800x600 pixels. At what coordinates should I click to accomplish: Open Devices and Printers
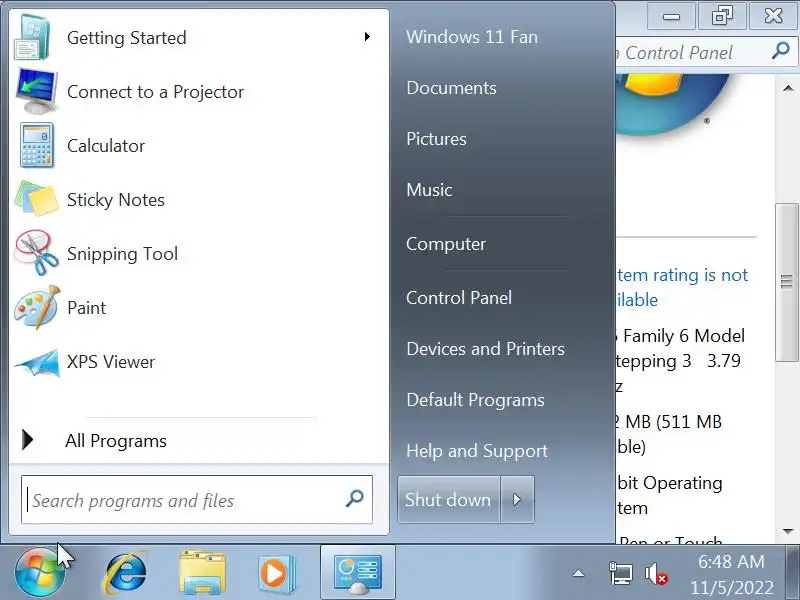(x=485, y=348)
